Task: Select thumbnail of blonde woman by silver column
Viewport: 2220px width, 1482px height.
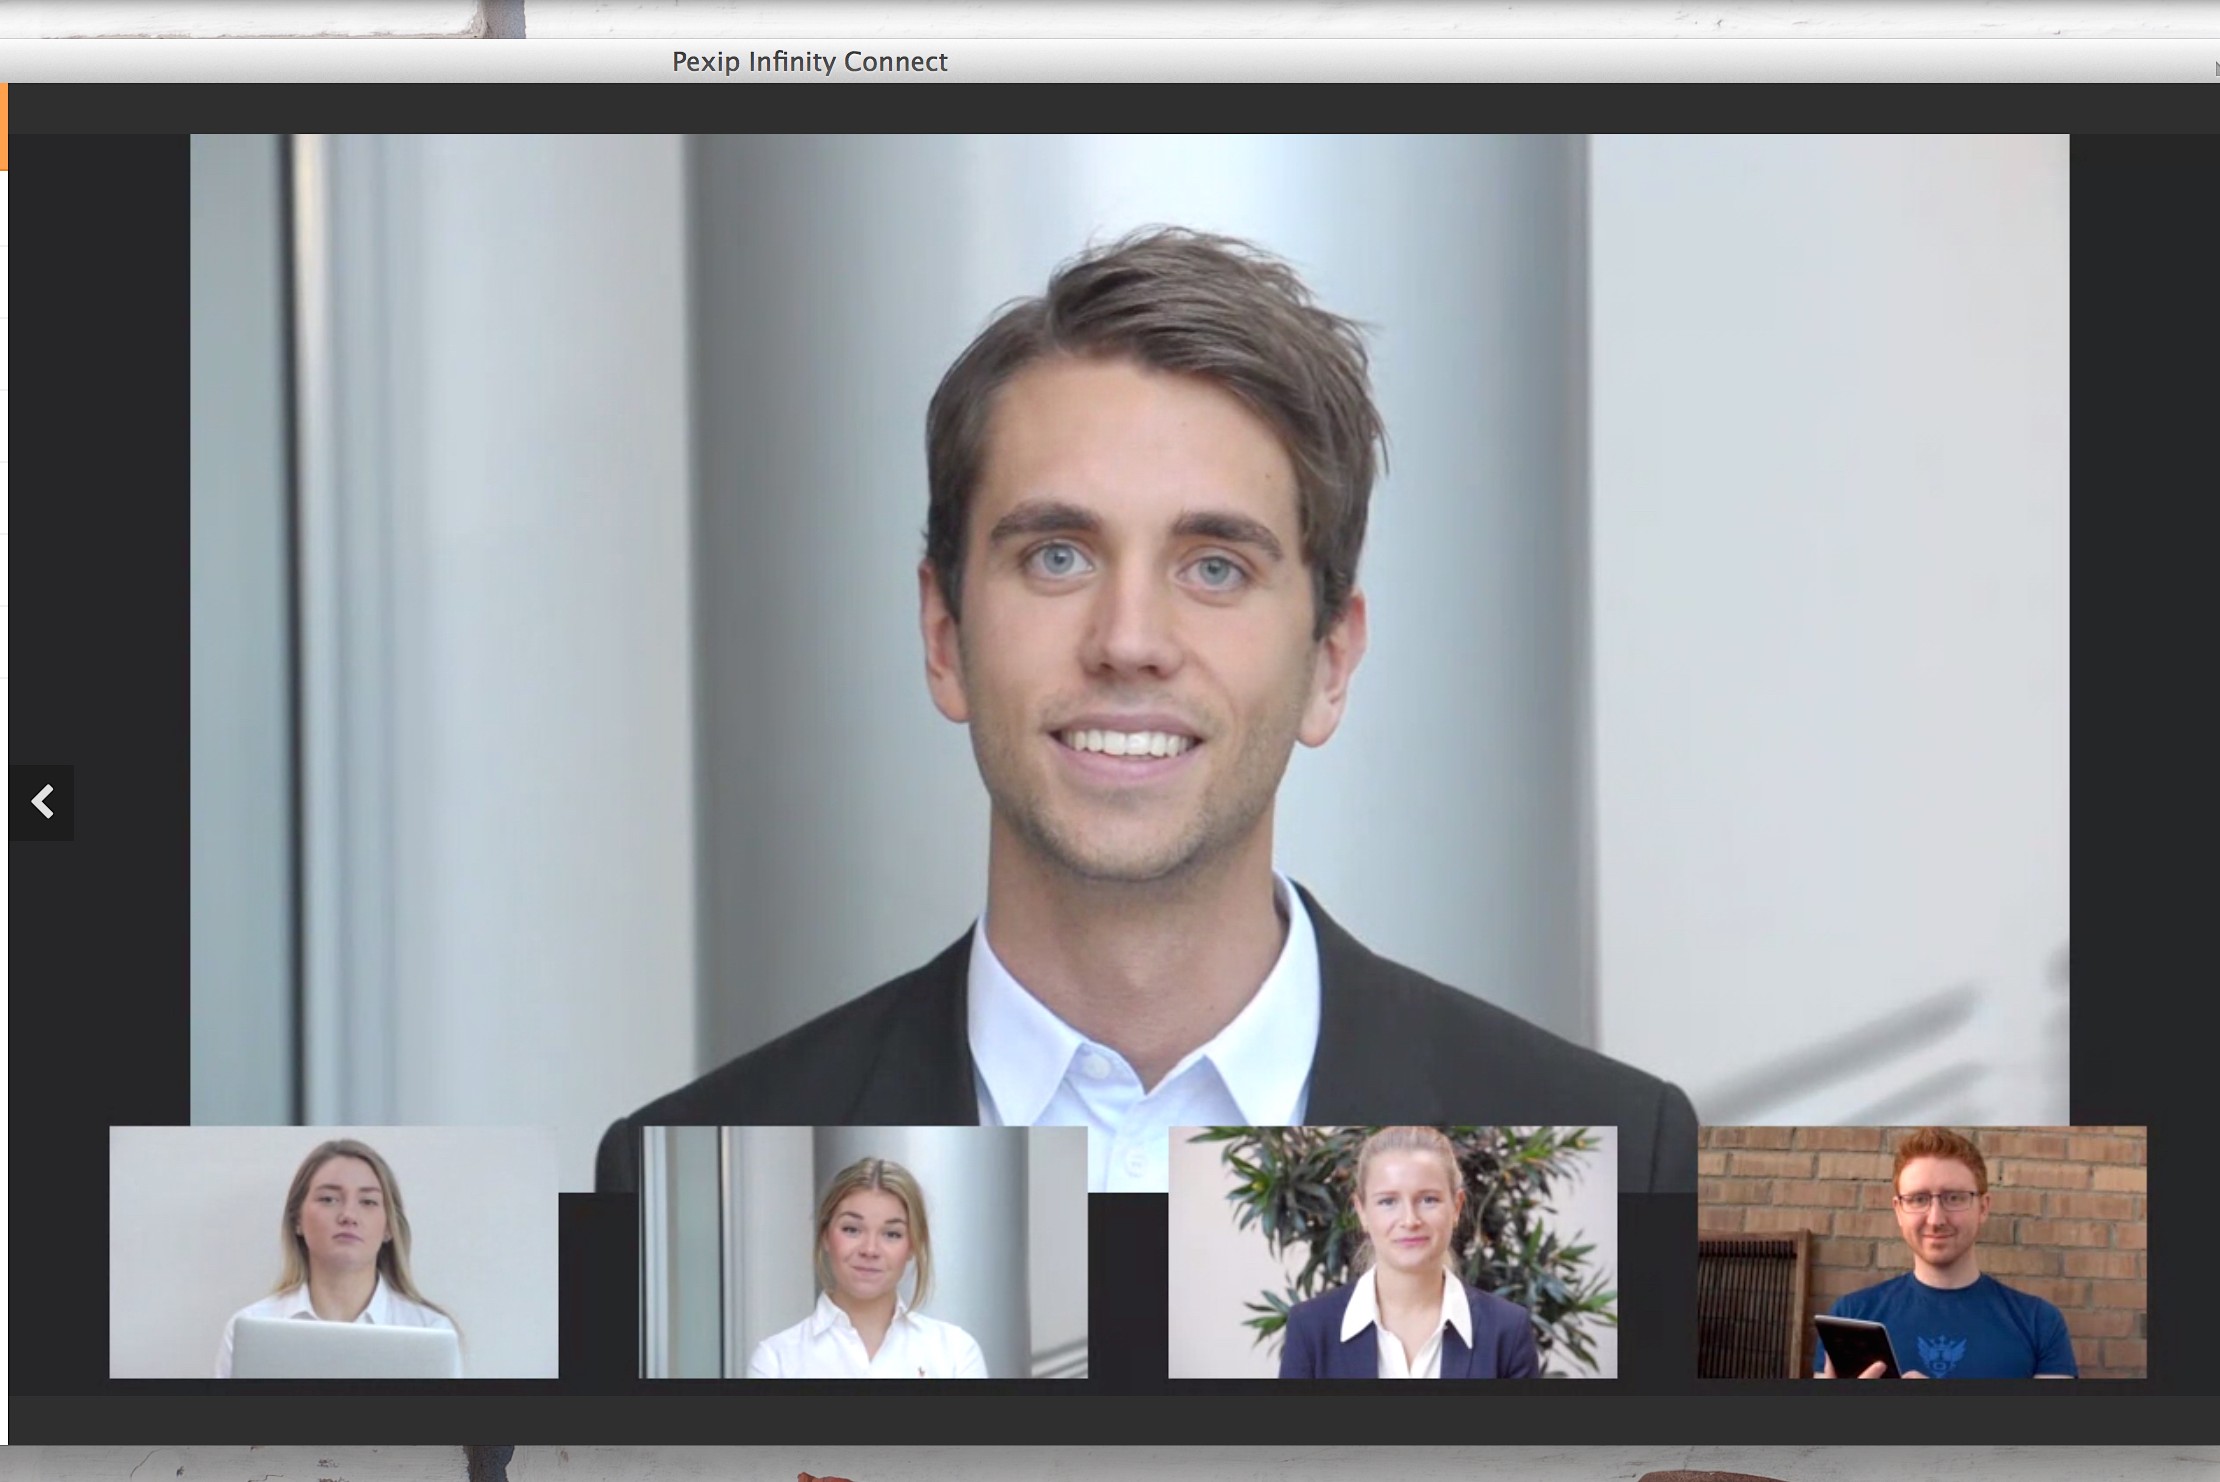Action: click(x=863, y=1252)
